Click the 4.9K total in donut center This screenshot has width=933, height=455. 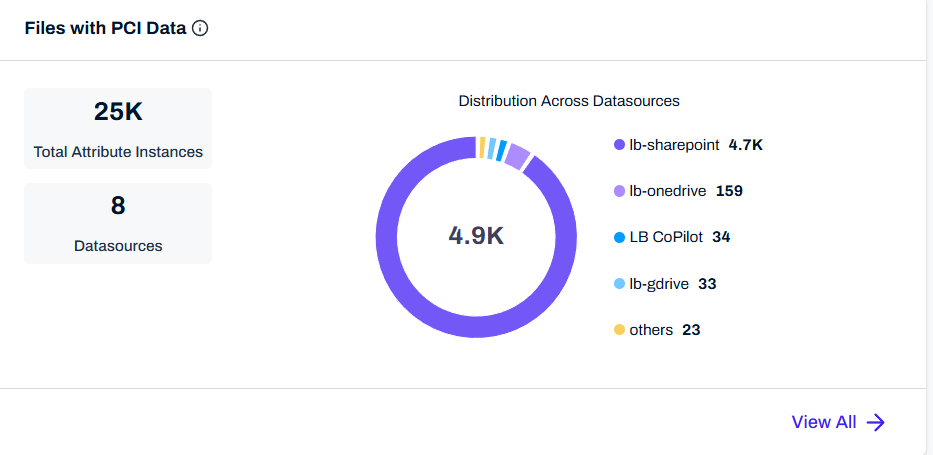pyautogui.click(x=476, y=236)
